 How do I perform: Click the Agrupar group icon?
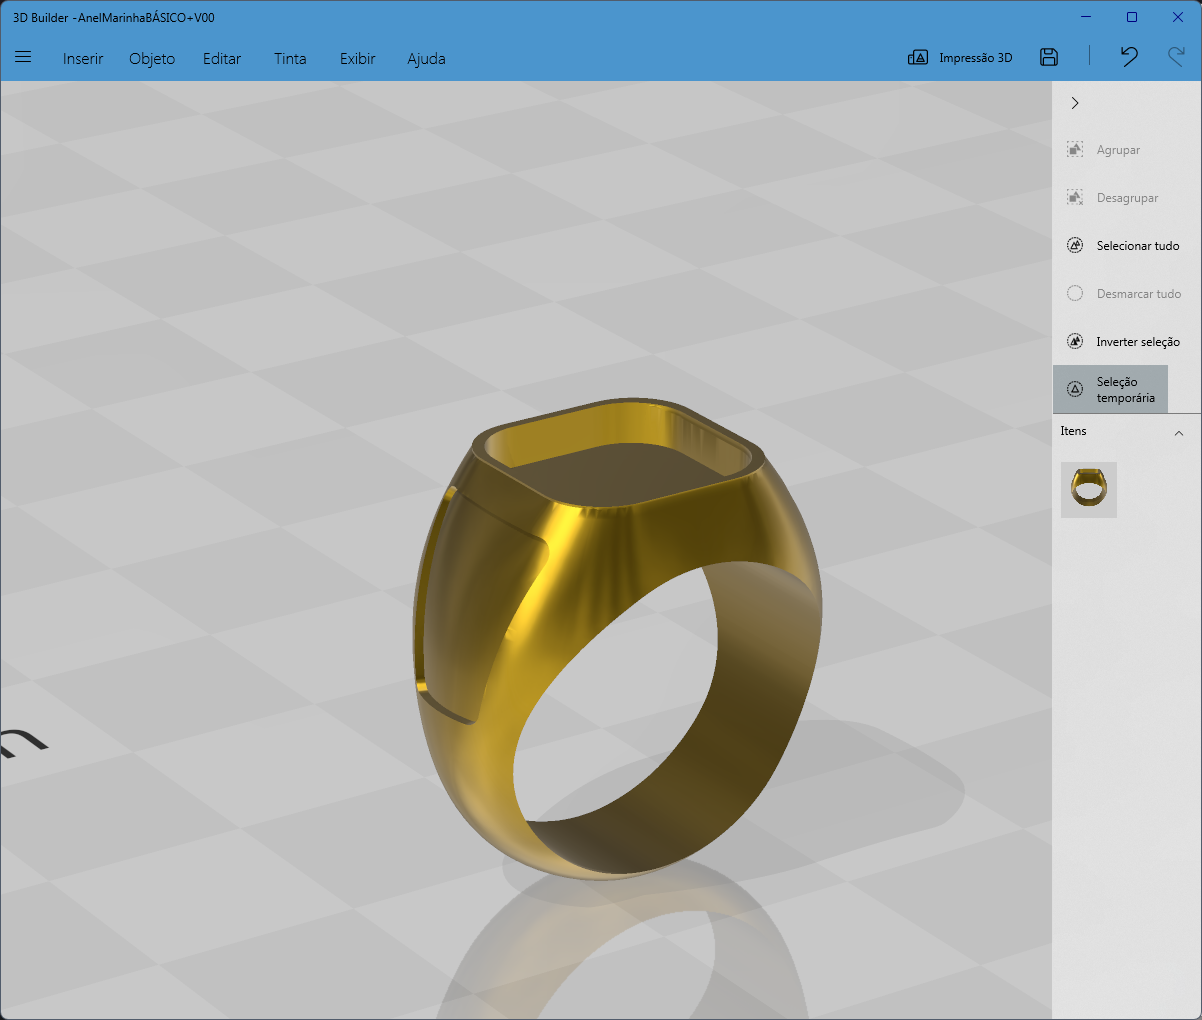click(1075, 150)
